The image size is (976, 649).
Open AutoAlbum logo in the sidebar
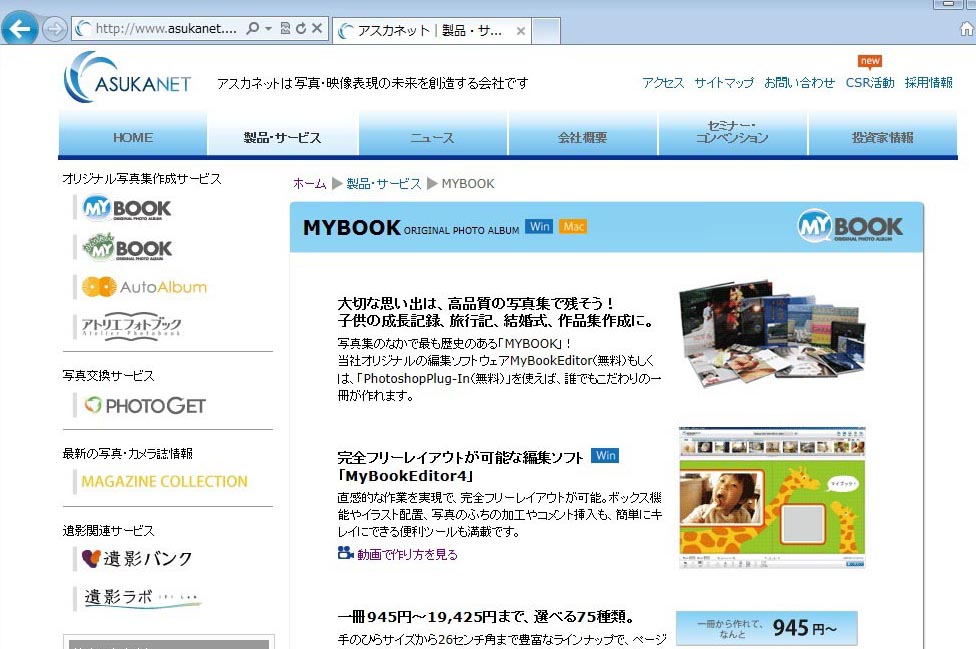point(144,287)
